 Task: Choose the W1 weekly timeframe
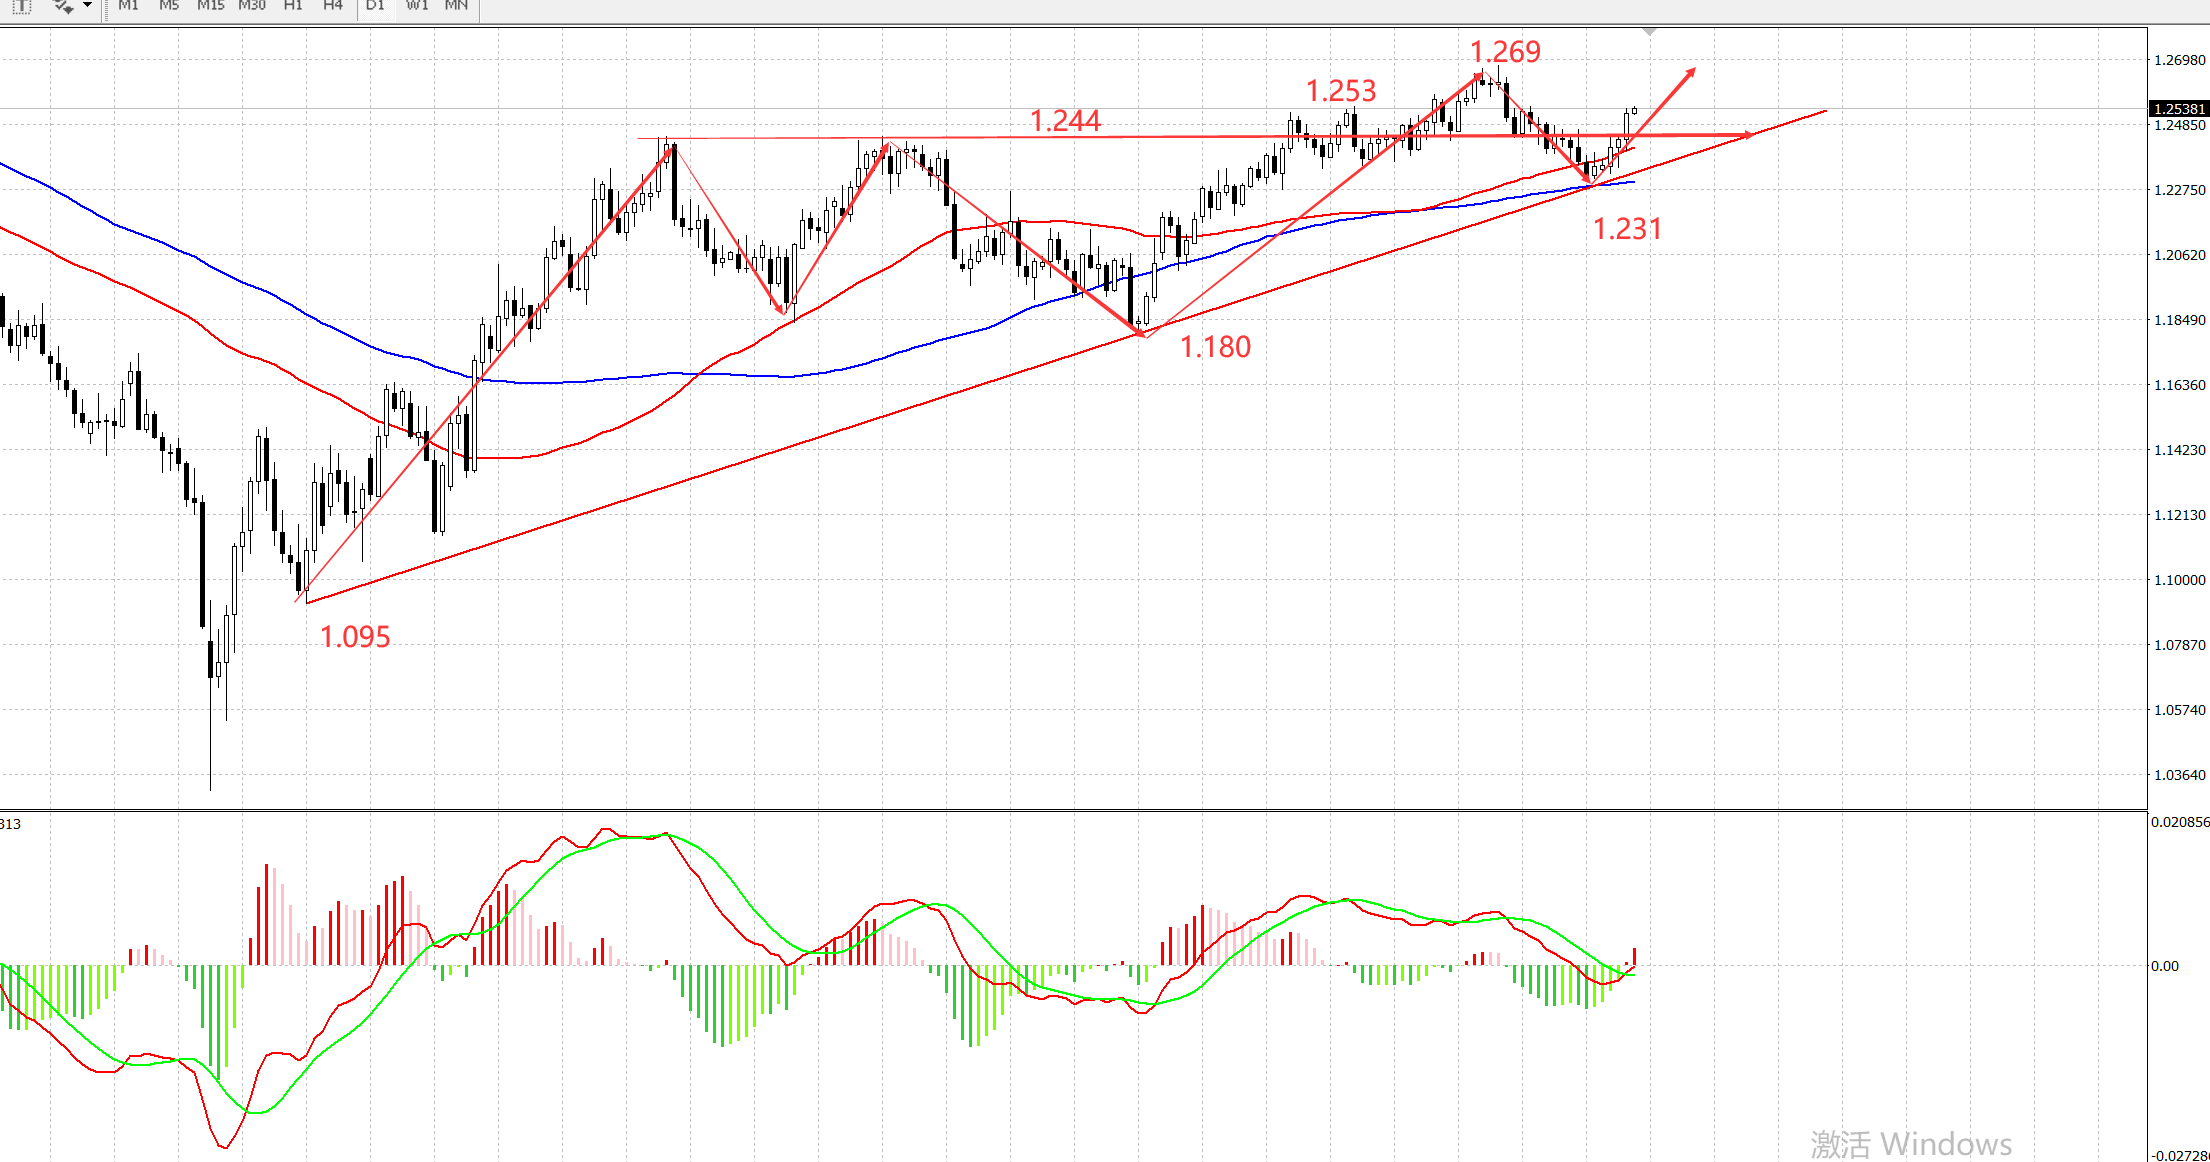click(417, 6)
